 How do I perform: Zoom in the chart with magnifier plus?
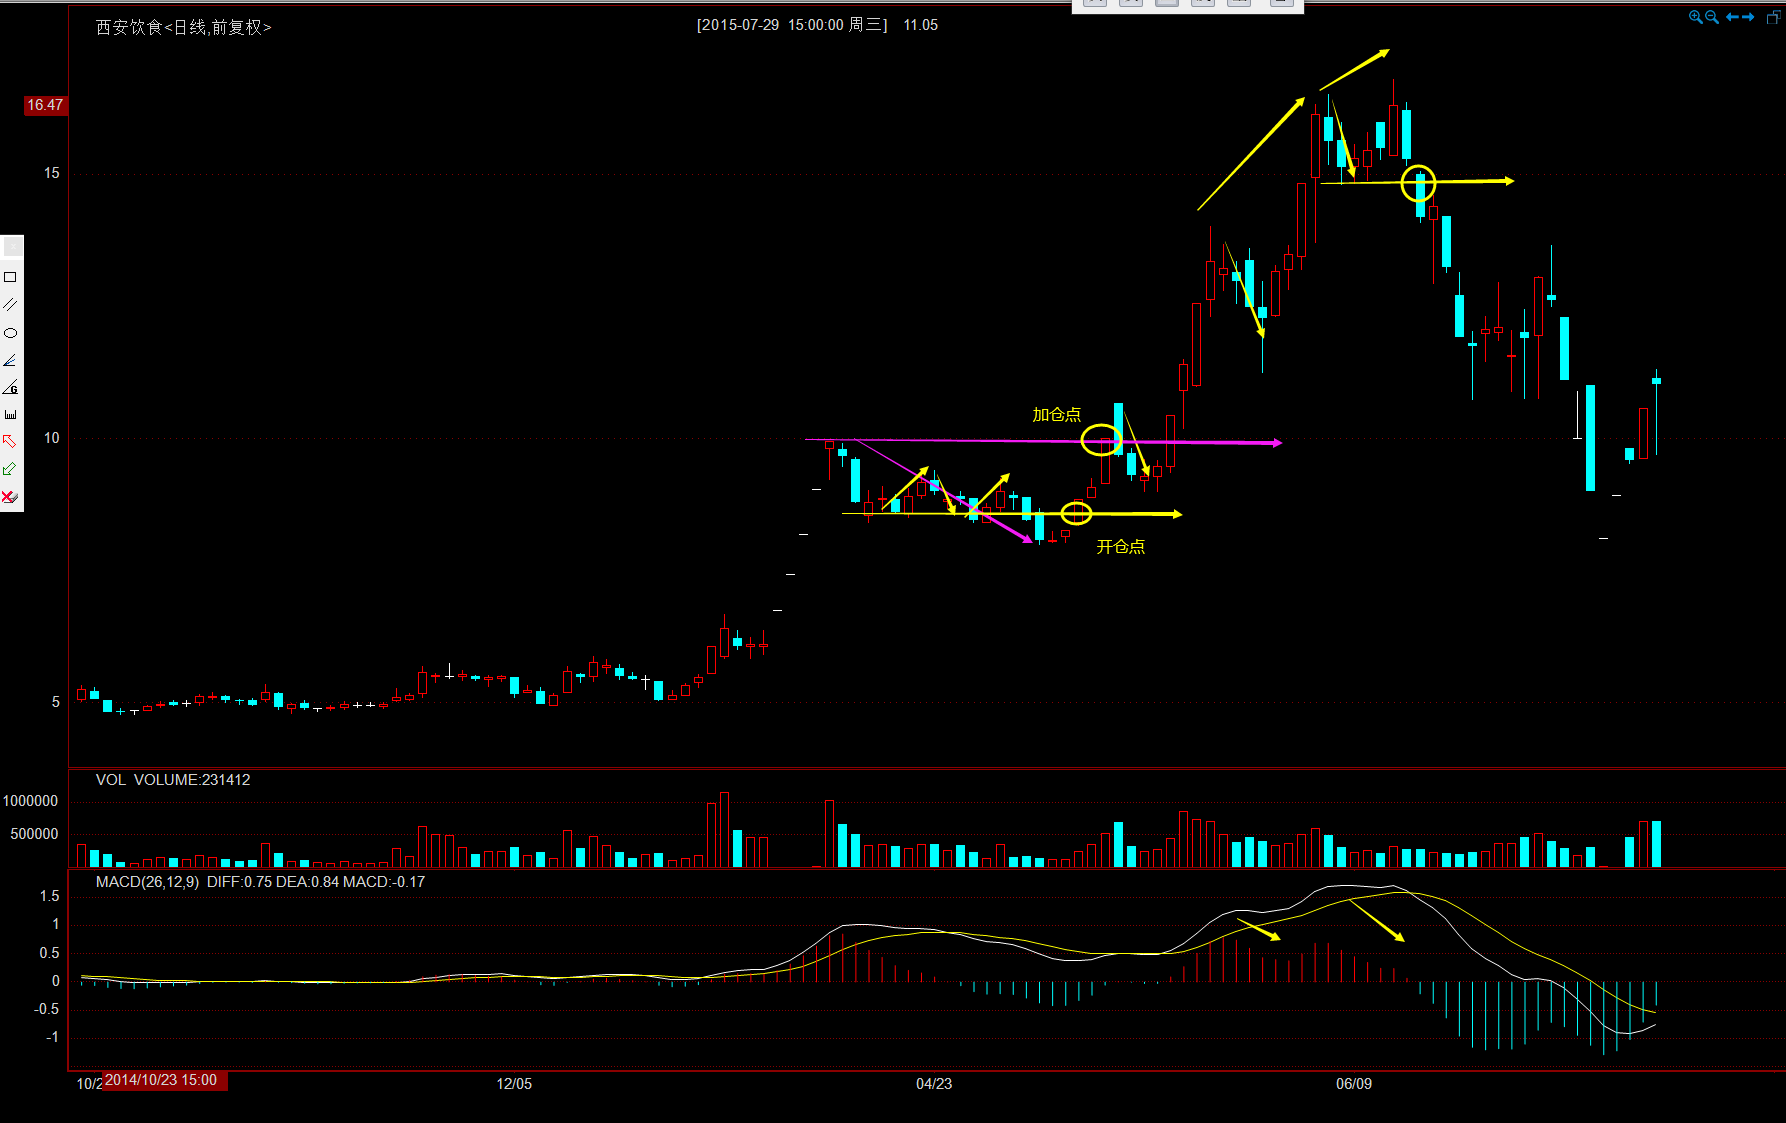tap(1695, 17)
